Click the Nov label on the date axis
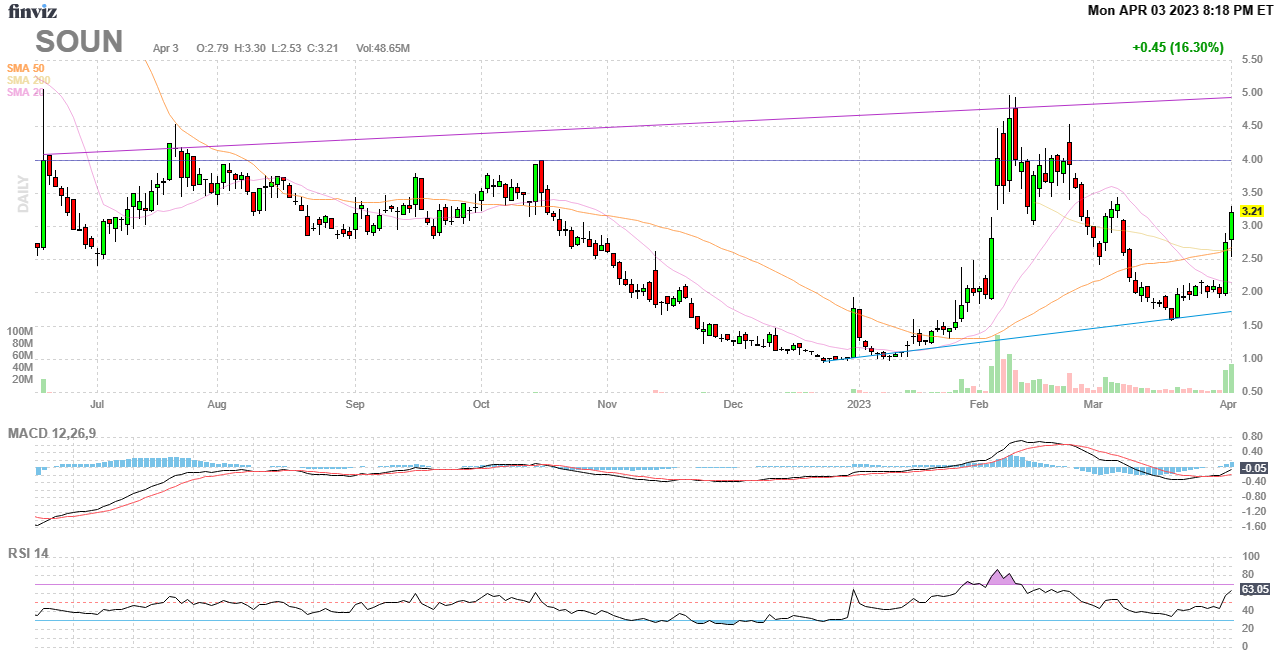The height and width of the screenshot is (662, 1282). point(605,405)
